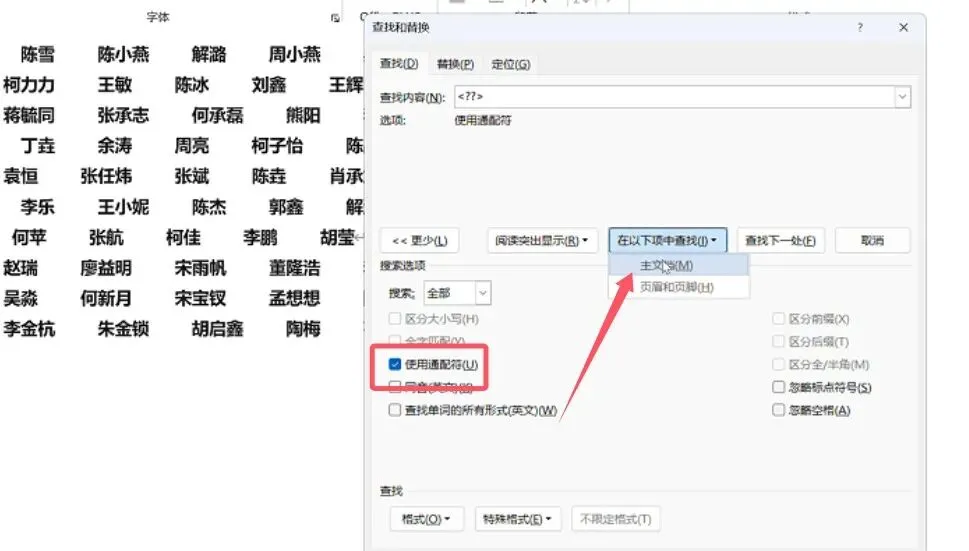
Task: Open the 在以下项中查找(I) dropdown
Action: click(667, 240)
